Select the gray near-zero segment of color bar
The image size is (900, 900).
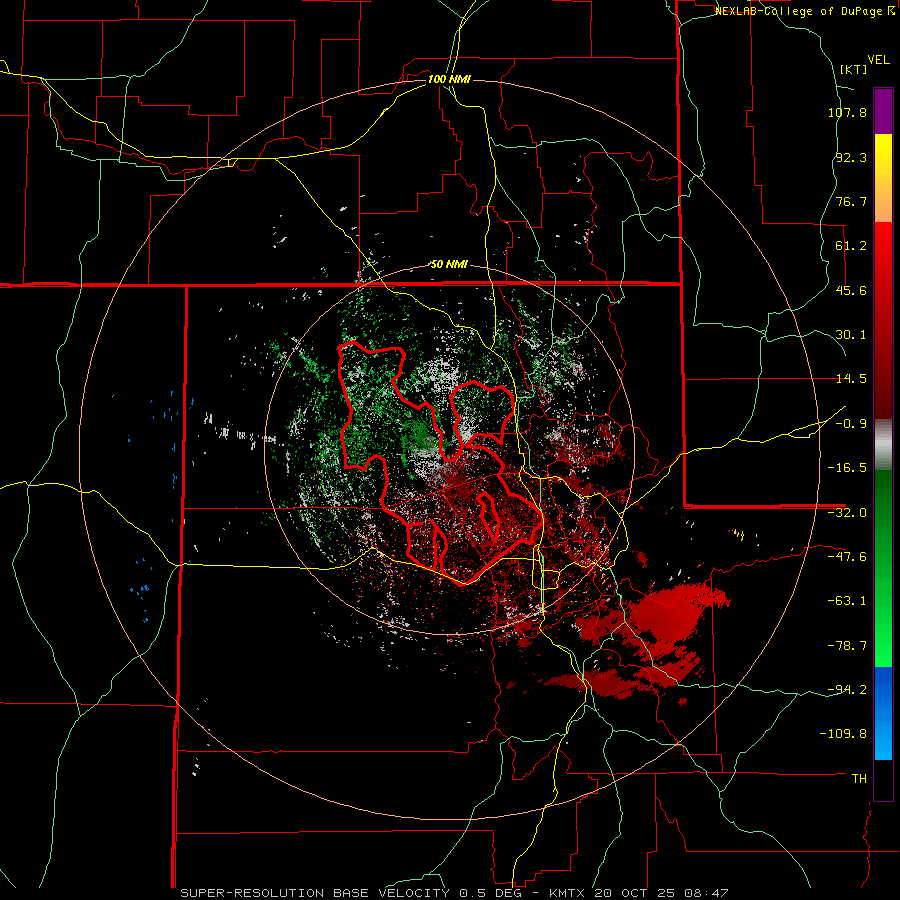click(883, 445)
